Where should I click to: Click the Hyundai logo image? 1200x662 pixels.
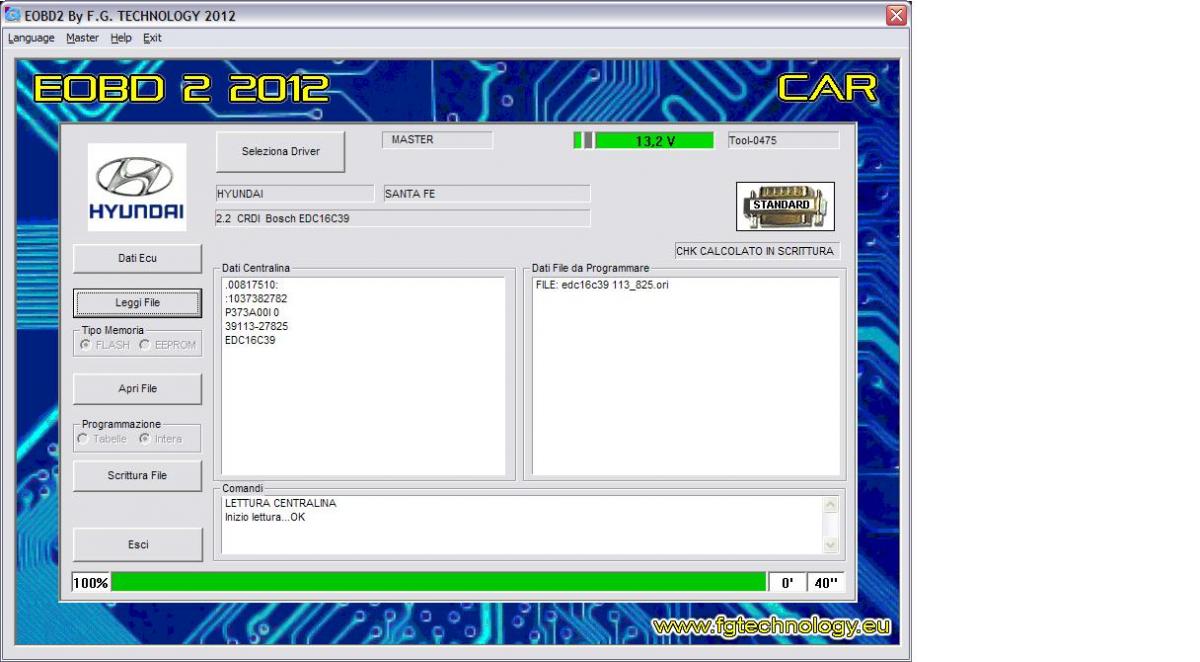click(137, 187)
